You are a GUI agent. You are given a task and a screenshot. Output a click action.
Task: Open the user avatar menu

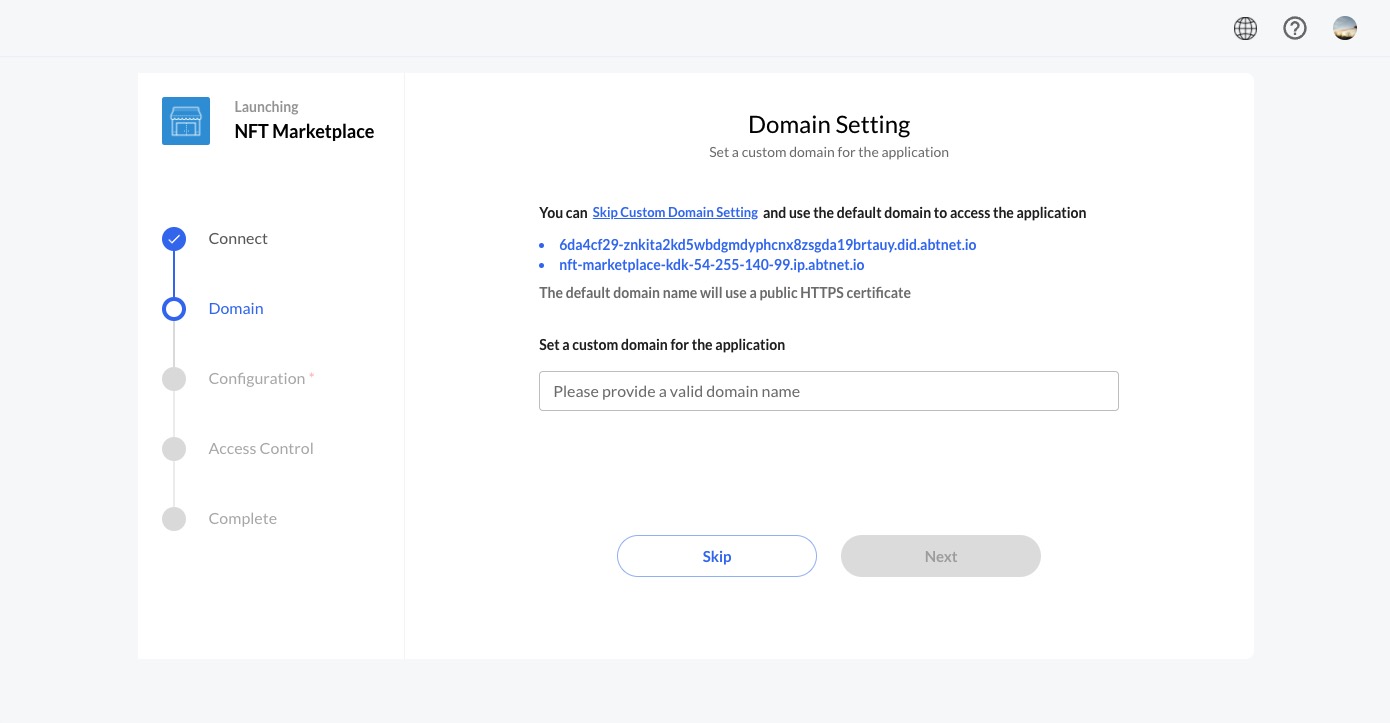[1344, 28]
